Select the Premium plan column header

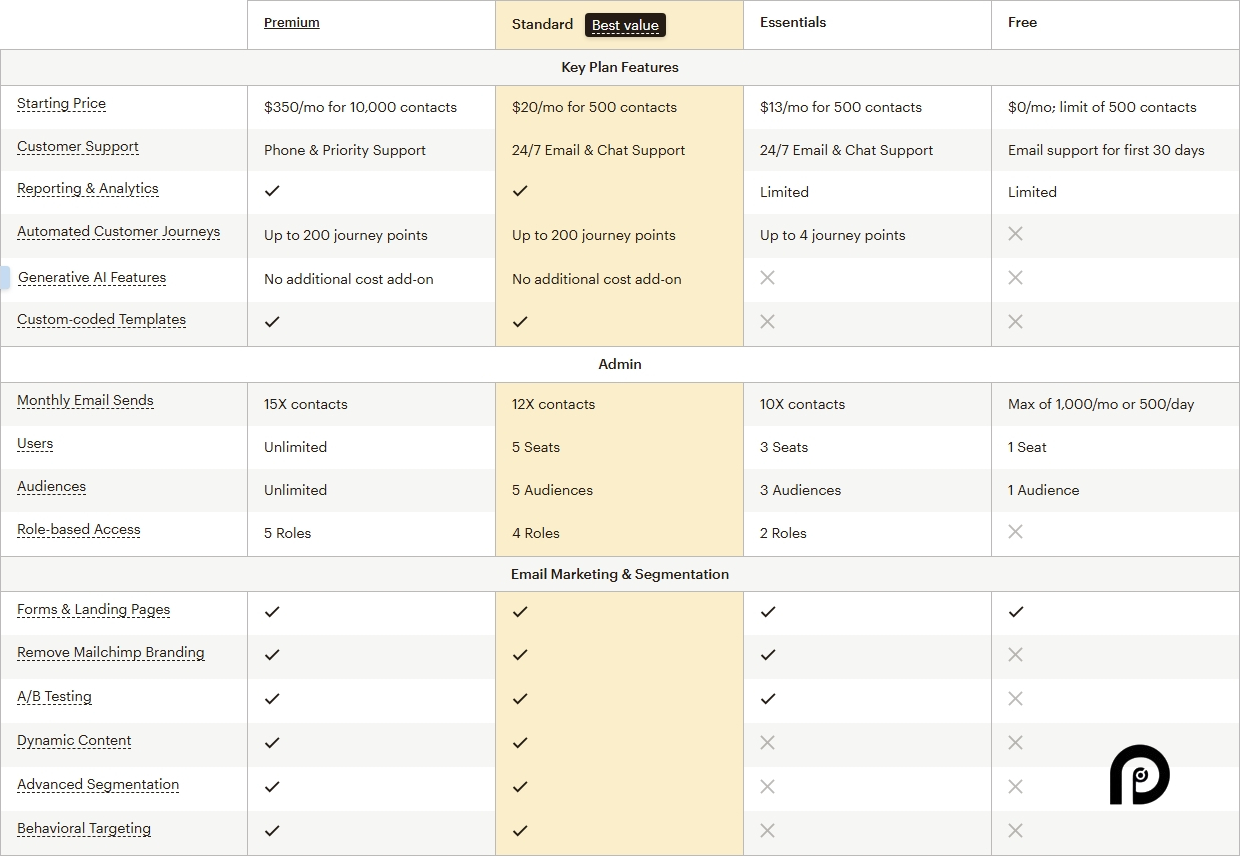(291, 22)
